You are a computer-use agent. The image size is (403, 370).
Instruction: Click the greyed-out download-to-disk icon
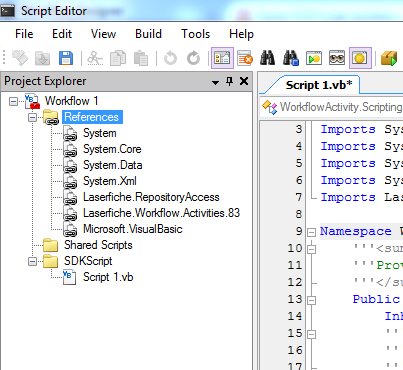43,58
